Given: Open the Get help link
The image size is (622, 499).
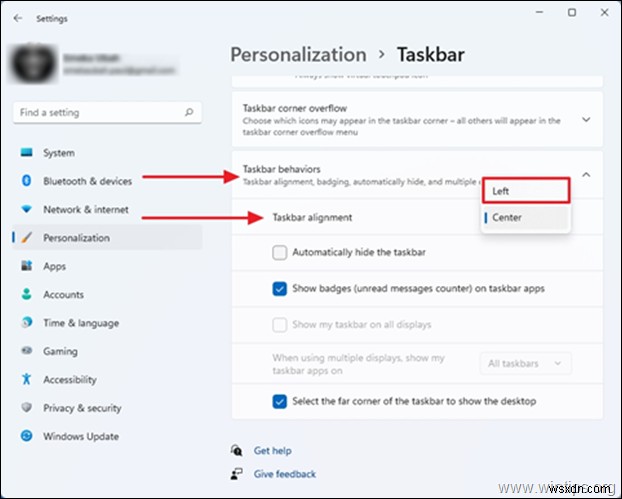Looking at the screenshot, I should pyautogui.click(x=271, y=451).
